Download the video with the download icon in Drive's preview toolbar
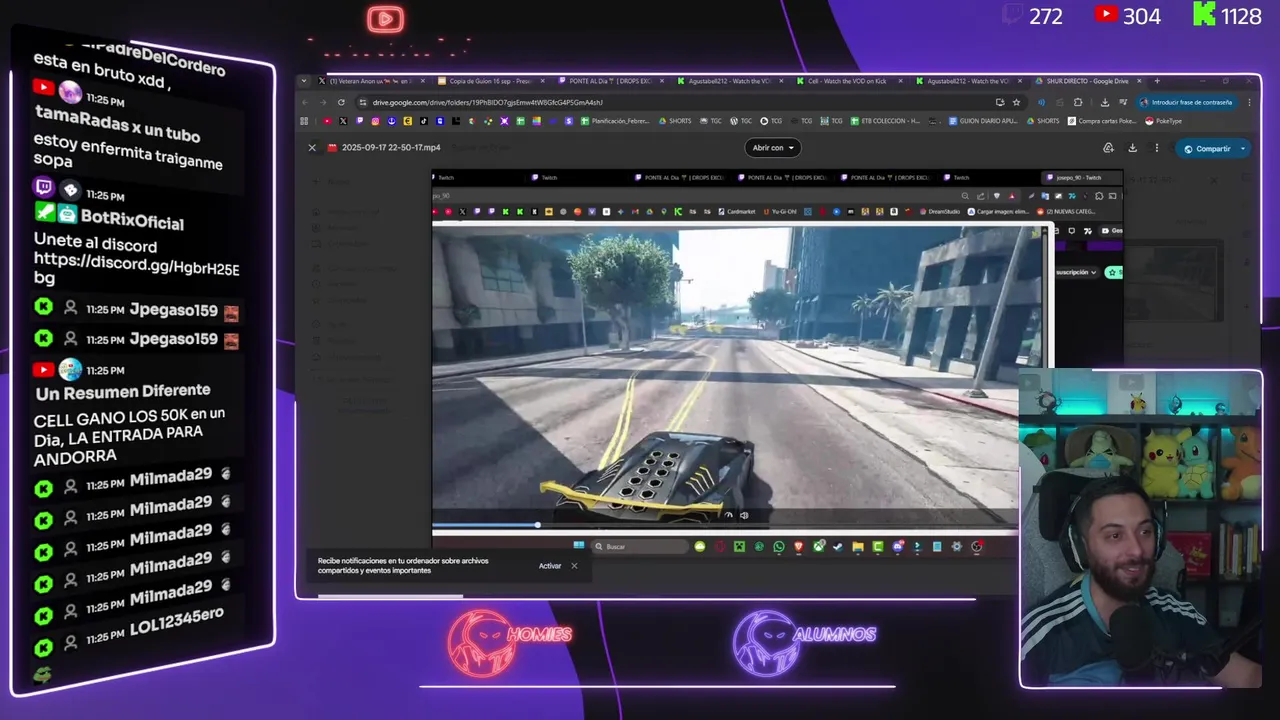1280x720 pixels. [1132, 148]
